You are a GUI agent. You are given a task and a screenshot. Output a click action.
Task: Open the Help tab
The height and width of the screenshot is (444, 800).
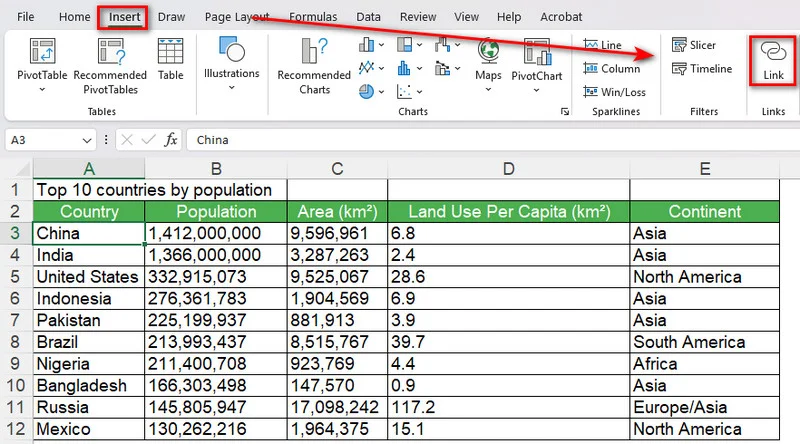(509, 17)
